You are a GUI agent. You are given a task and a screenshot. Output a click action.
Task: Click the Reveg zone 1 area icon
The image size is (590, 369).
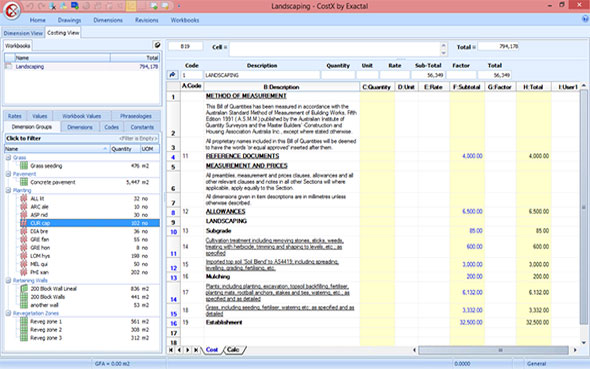pyautogui.click(x=24, y=322)
